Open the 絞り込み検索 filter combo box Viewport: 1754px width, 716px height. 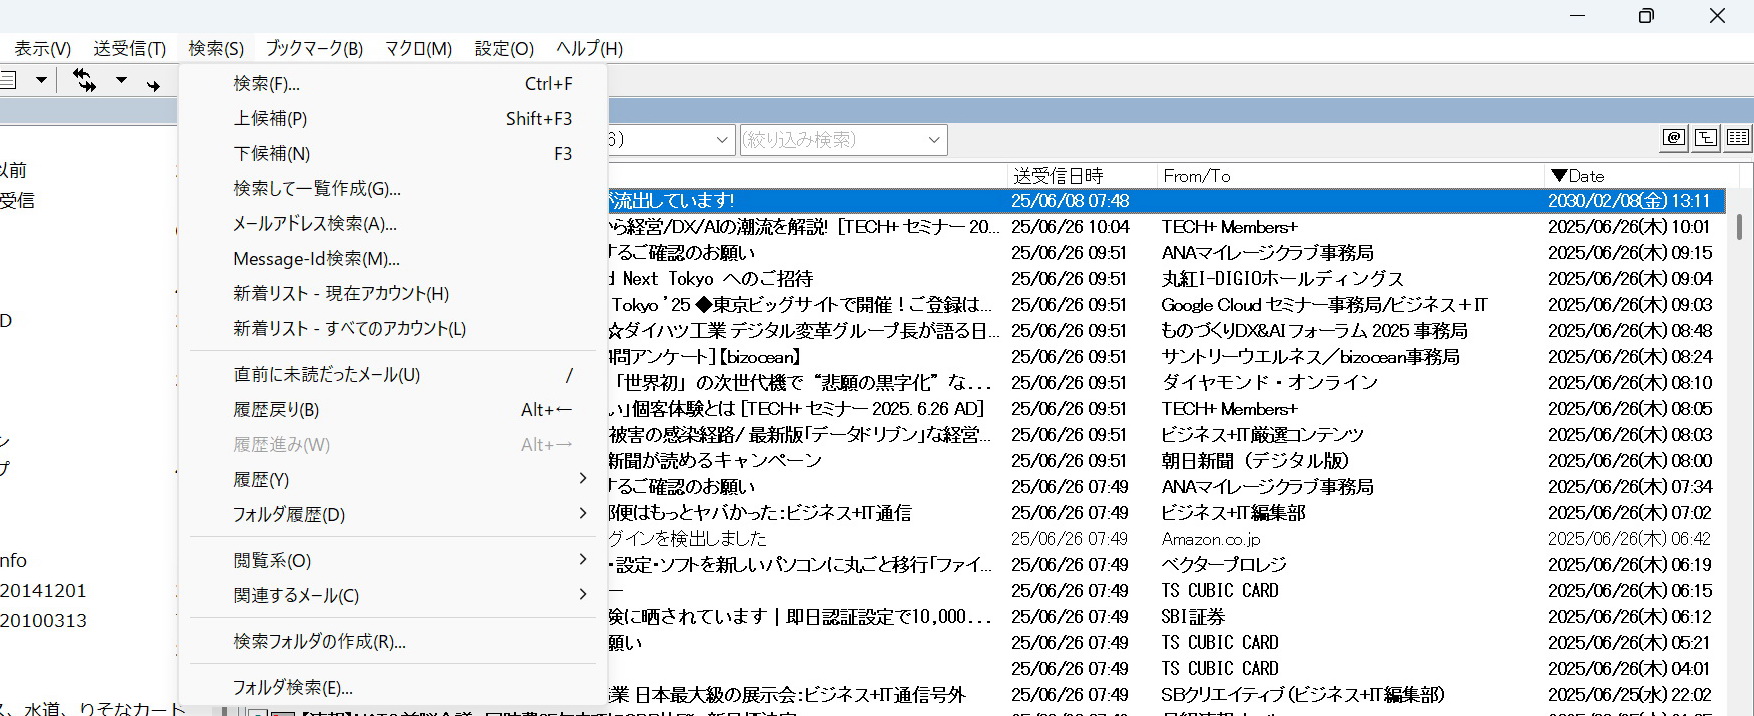(x=842, y=140)
